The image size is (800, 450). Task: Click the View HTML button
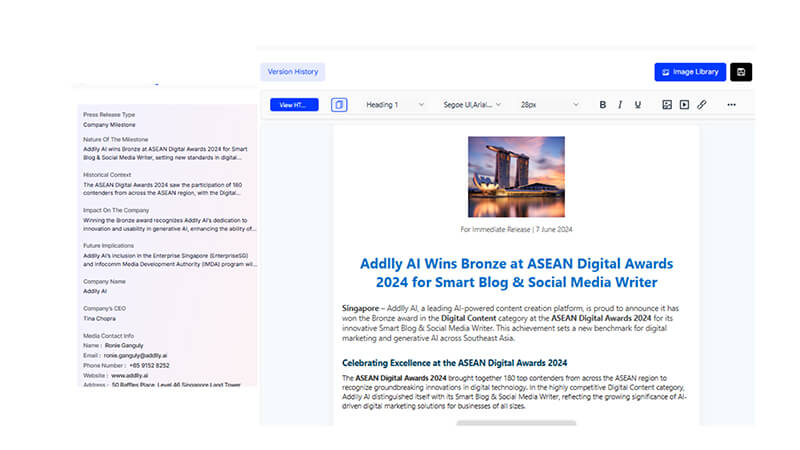tap(294, 105)
